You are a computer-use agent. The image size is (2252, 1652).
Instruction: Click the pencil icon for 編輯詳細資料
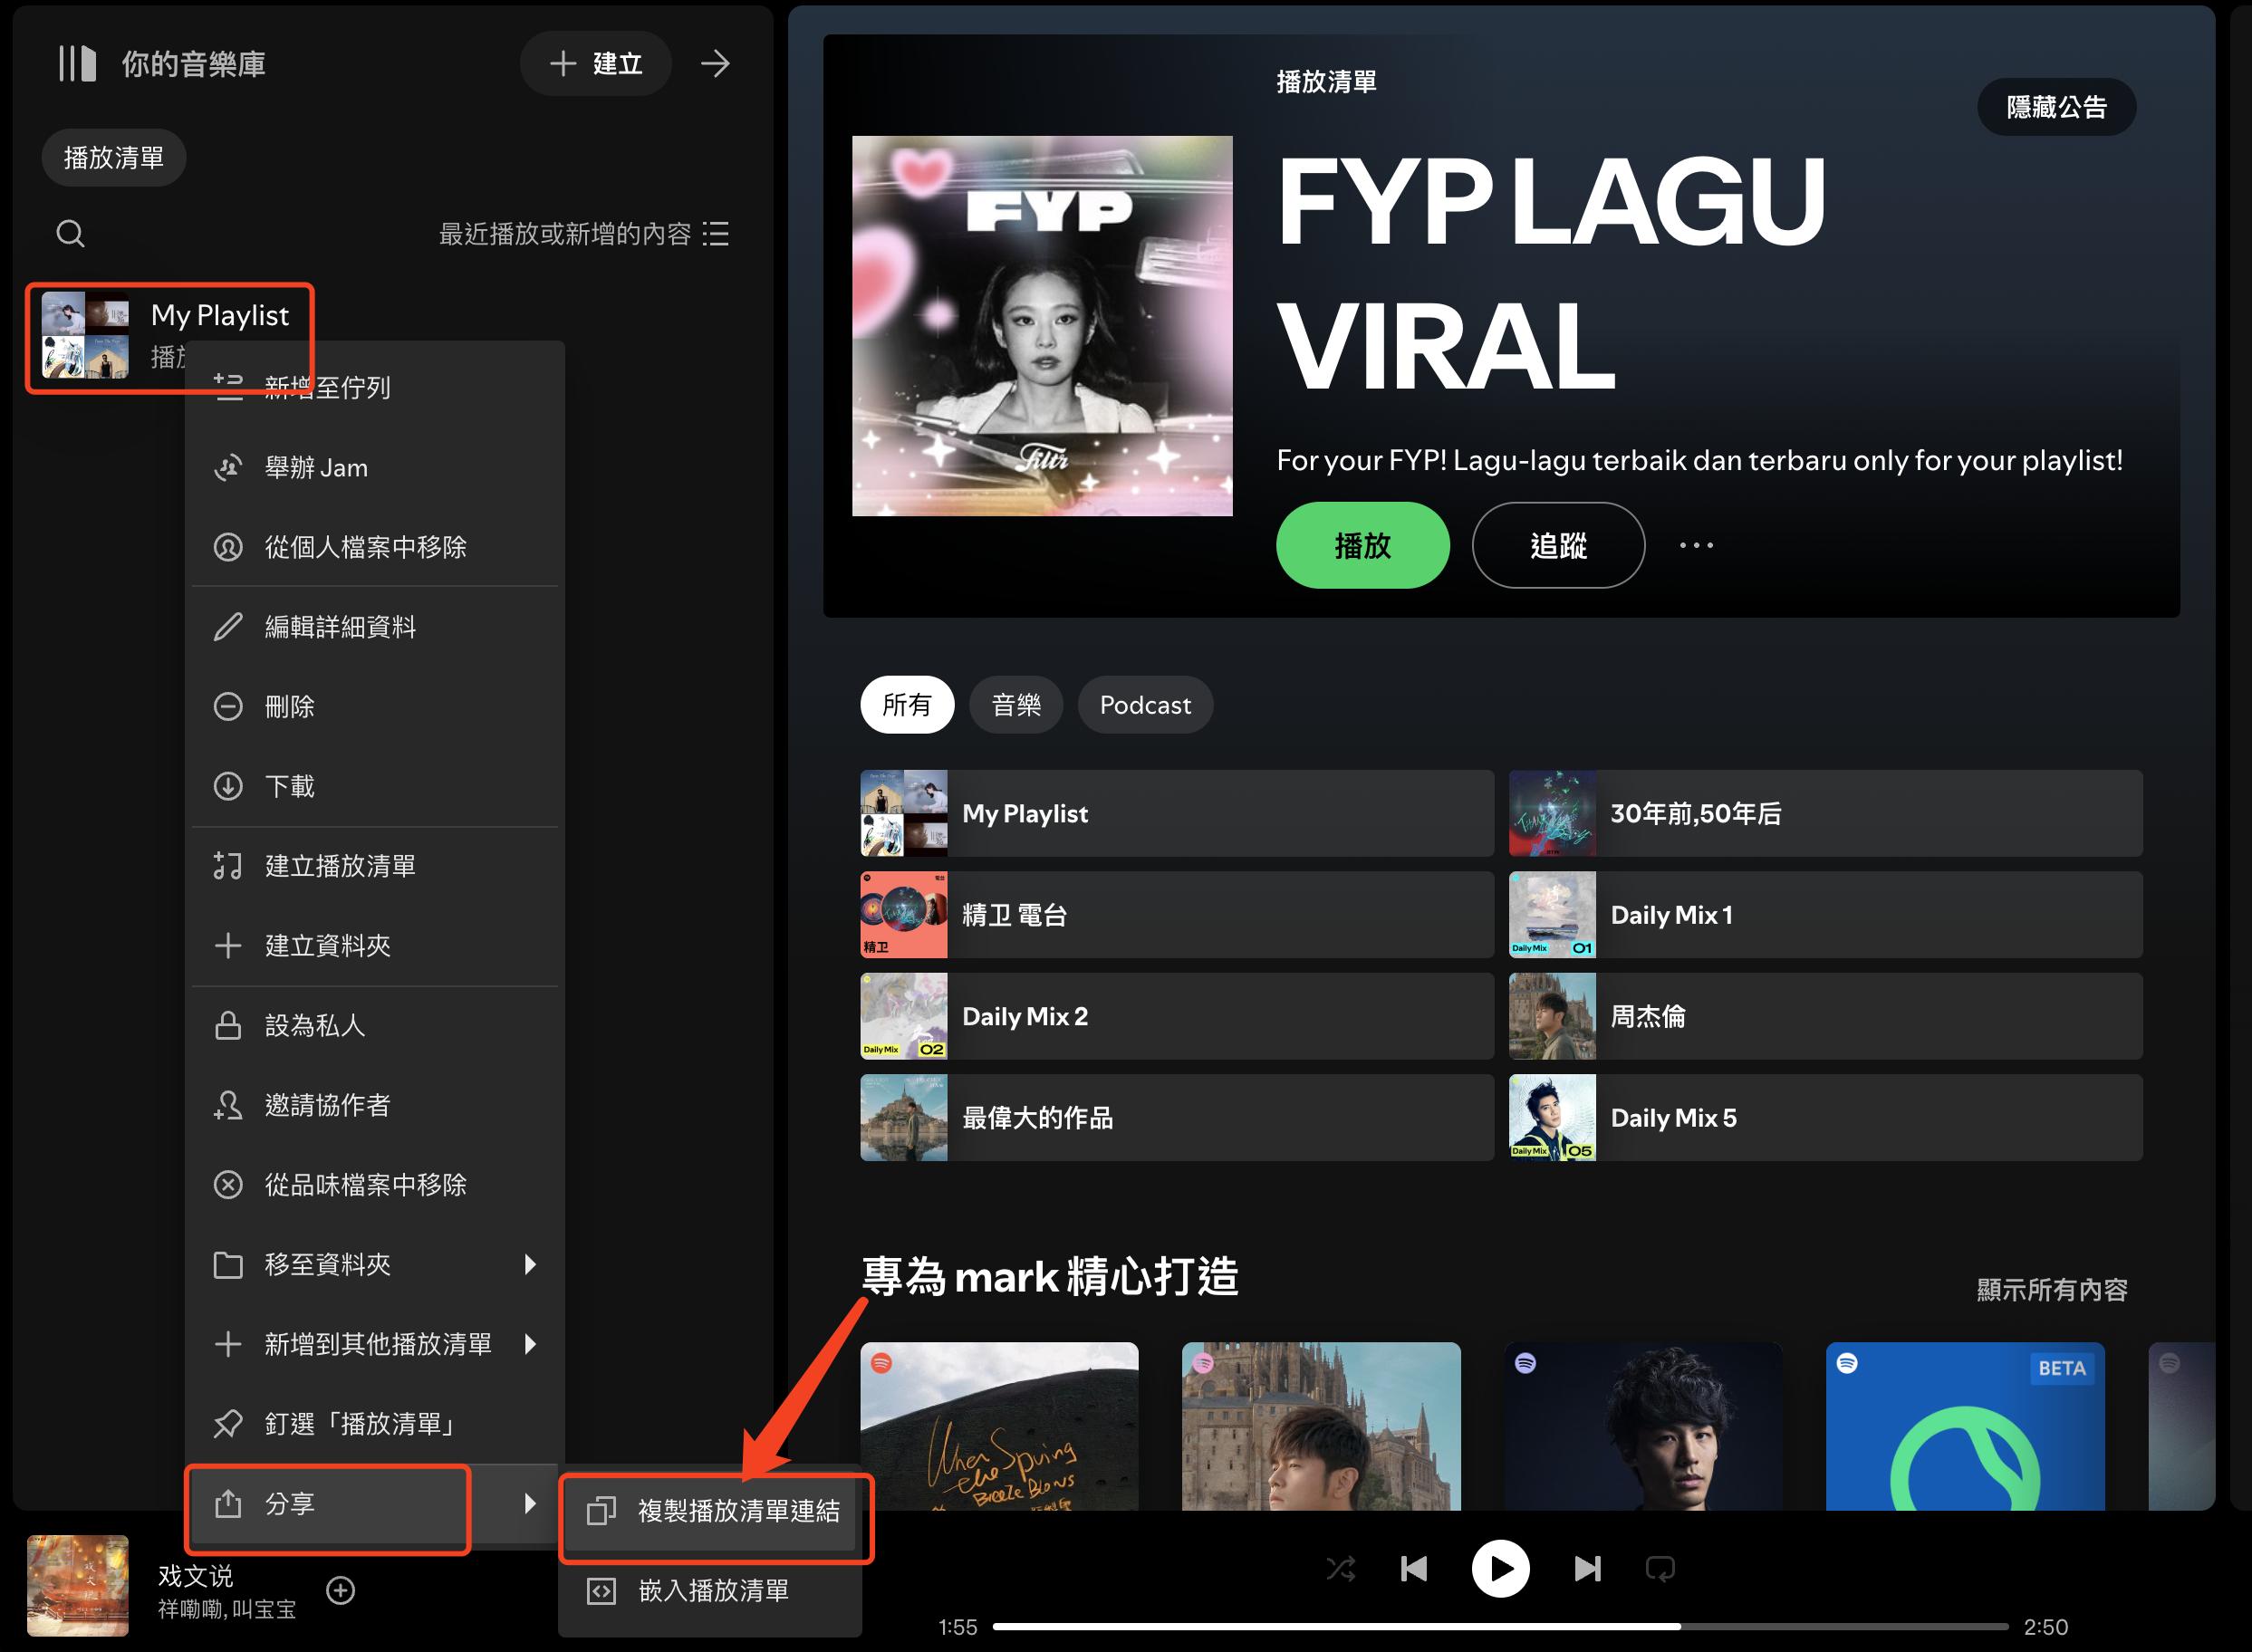[228, 627]
